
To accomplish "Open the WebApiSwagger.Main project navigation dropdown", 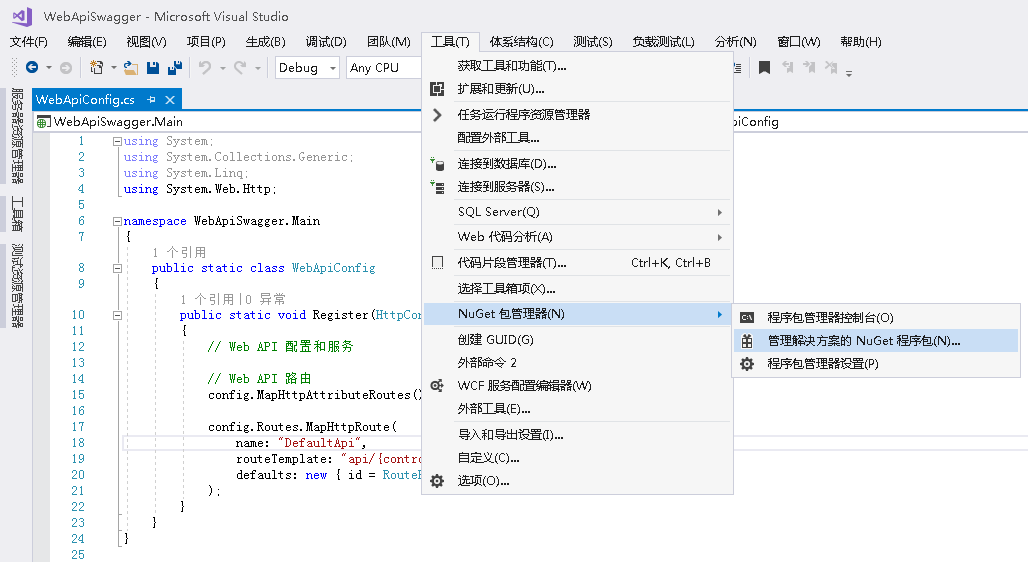I will coord(228,121).
